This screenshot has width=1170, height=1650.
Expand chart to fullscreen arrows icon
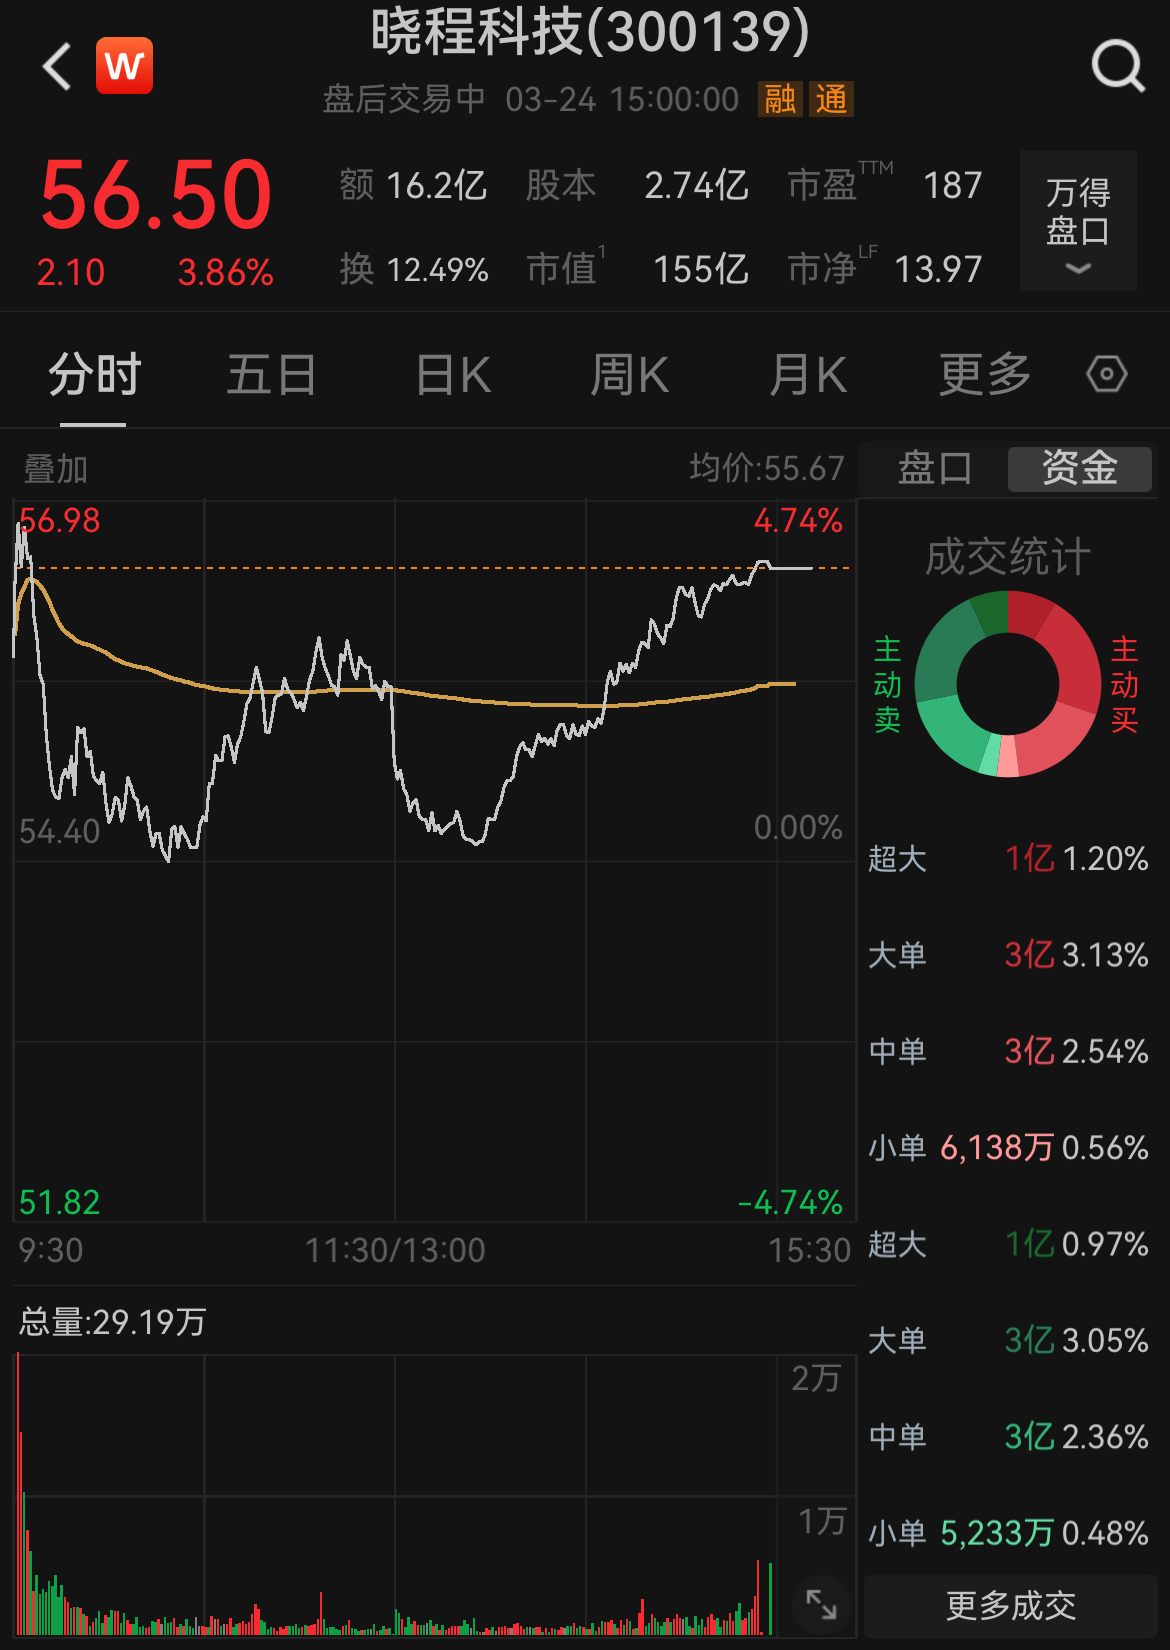(821, 1604)
